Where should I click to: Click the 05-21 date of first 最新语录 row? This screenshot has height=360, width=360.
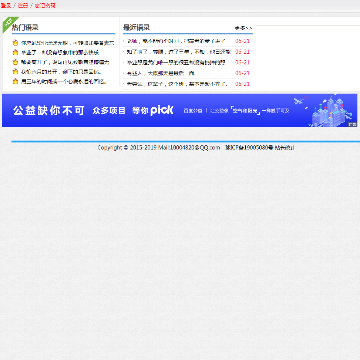tap(242, 41)
